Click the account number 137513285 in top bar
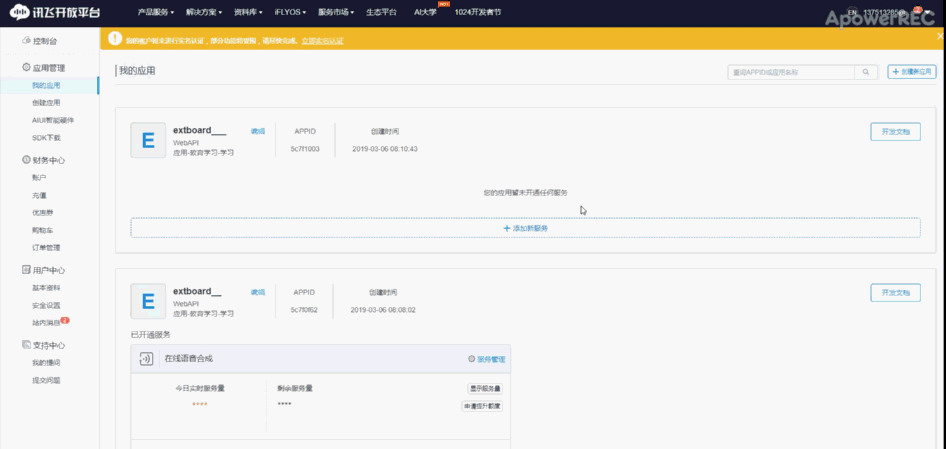Image resolution: width=946 pixels, height=449 pixels. coord(886,12)
